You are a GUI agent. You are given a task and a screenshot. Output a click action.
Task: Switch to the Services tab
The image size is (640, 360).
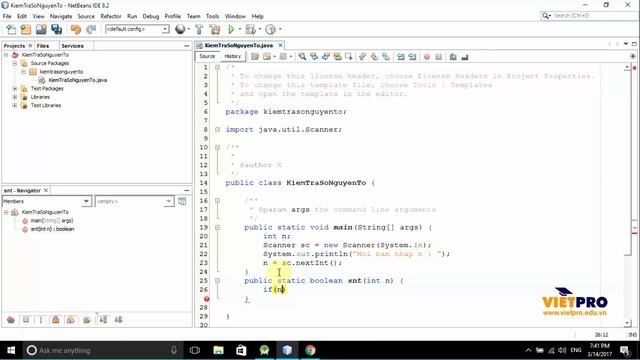click(72, 46)
